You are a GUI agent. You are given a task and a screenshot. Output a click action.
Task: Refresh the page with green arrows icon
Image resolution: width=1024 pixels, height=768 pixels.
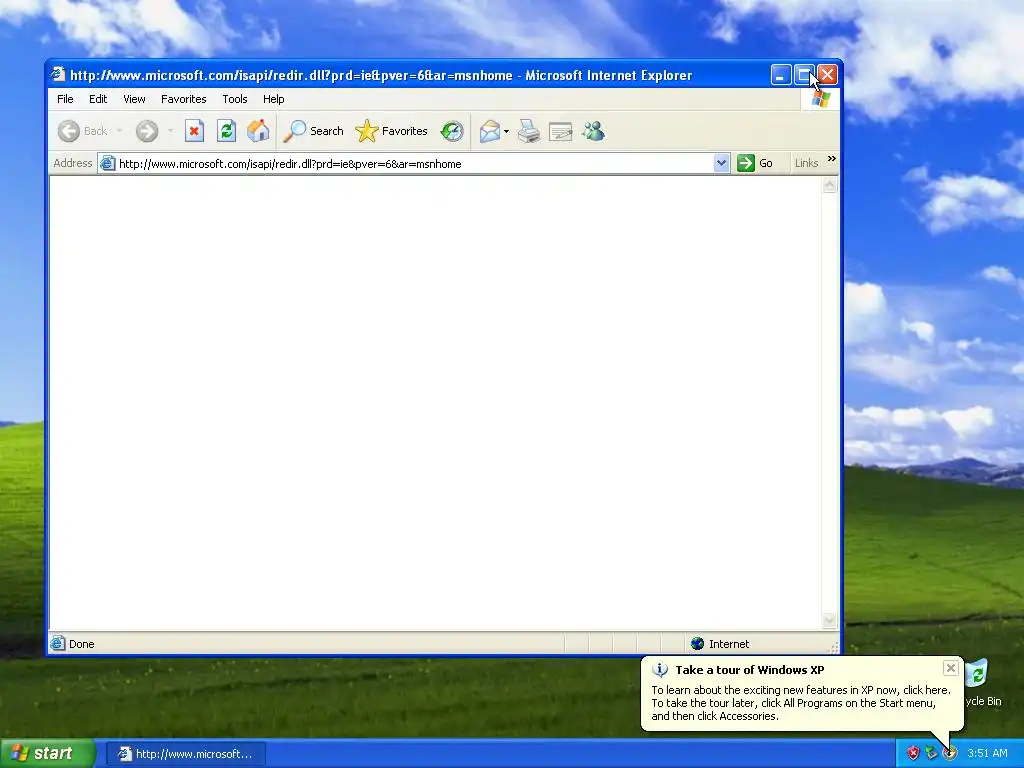(x=226, y=131)
